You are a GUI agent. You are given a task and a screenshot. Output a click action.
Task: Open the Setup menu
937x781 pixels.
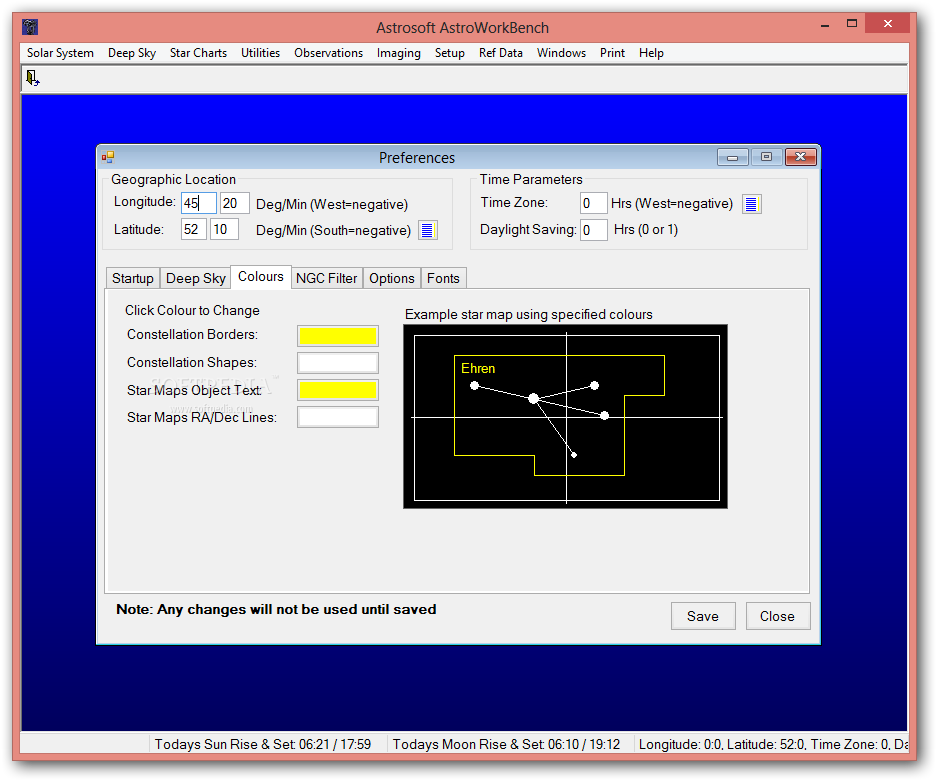450,53
